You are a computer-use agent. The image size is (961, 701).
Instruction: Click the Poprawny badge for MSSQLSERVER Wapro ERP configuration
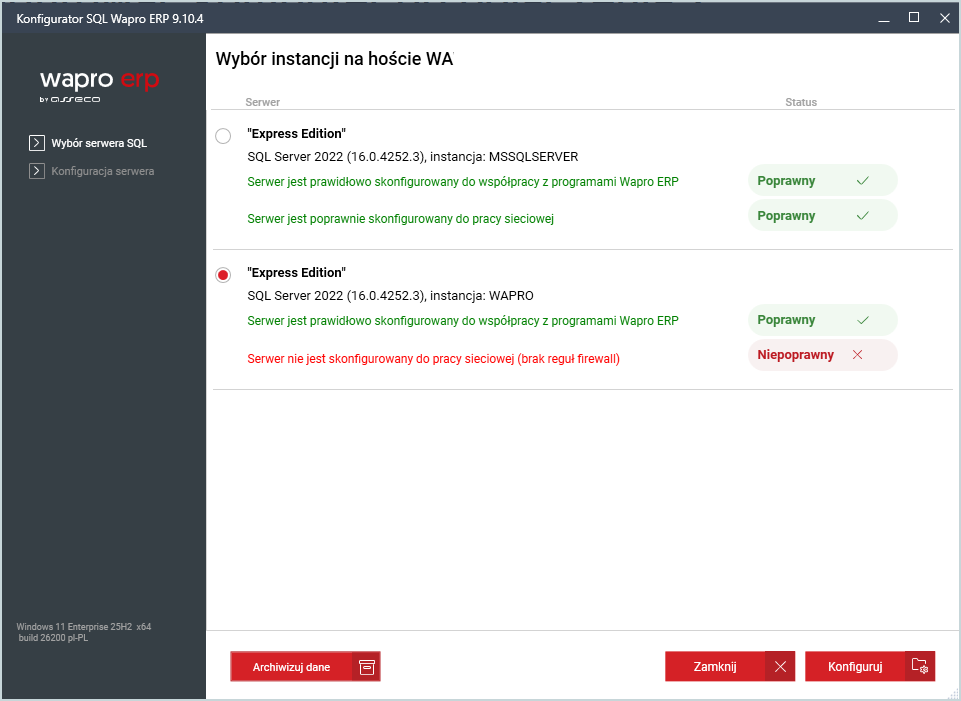[x=822, y=181]
